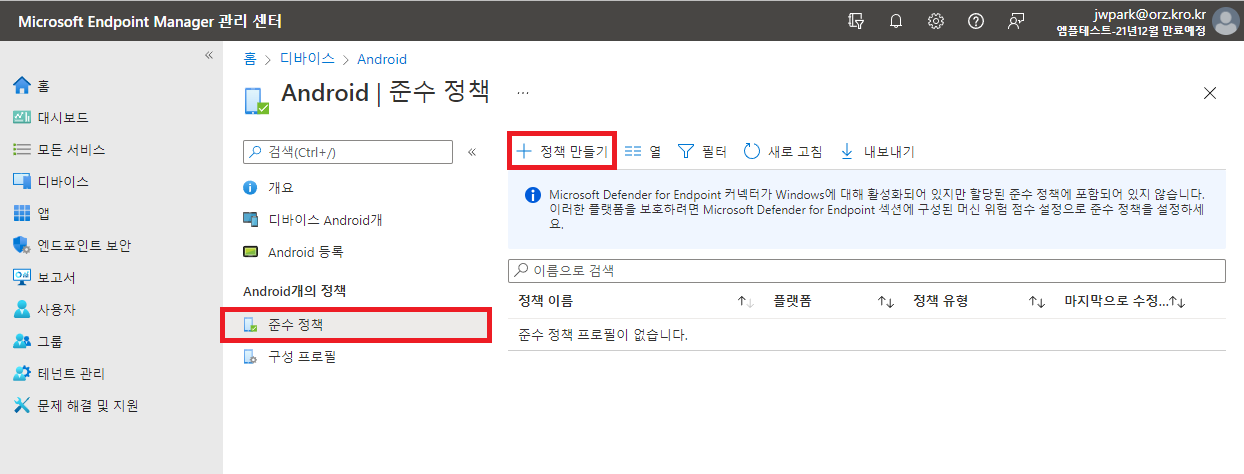Click the 홈 breadcrumb link
Screen dimensions: 1244x474
250,60
